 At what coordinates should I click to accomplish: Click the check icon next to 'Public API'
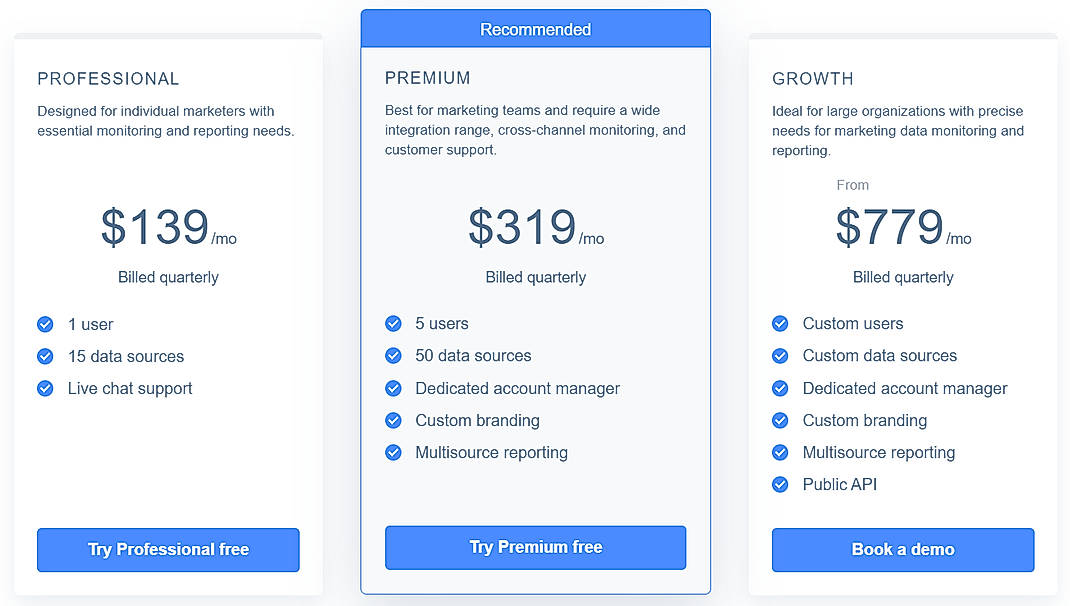[x=780, y=484]
